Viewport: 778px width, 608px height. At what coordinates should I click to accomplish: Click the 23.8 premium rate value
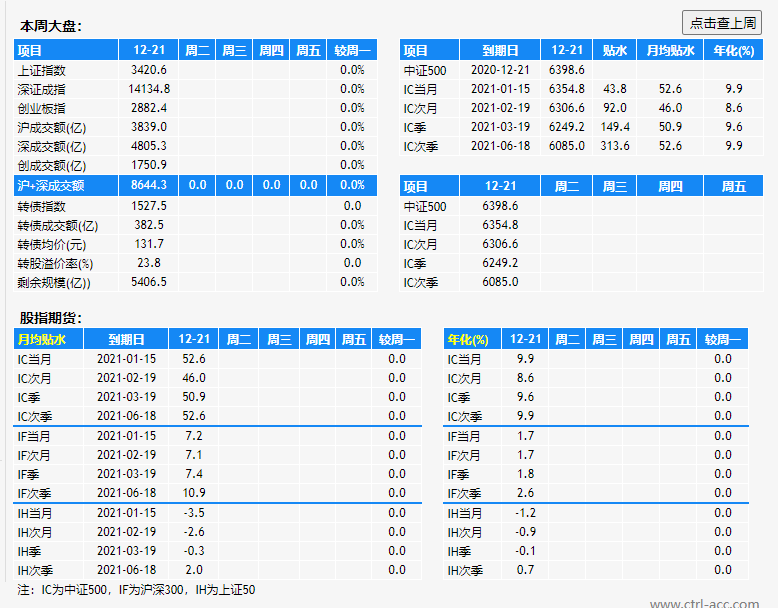point(149,263)
